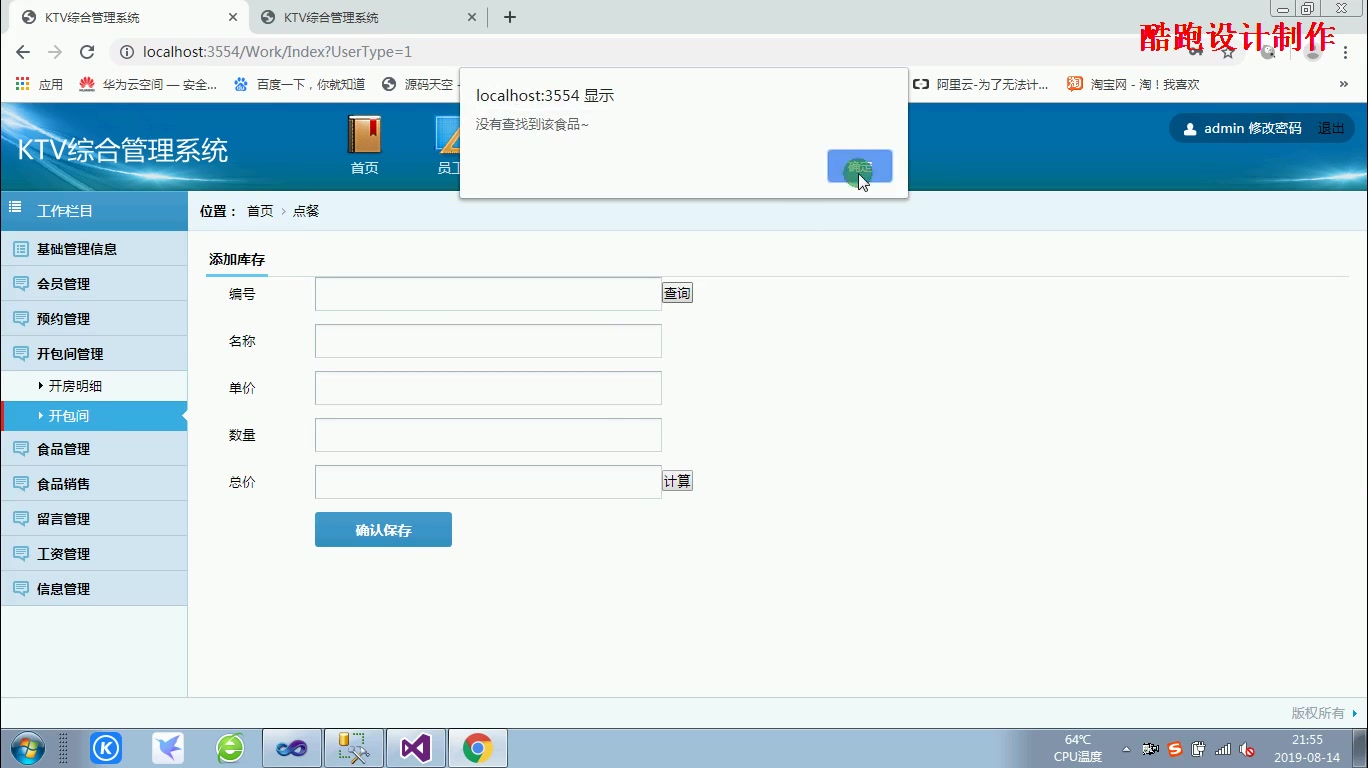Image resolution: width=1368 pixels, height=768 pixels.
Task: Click the page reload icon in browser
Action: tap(88, 51)
